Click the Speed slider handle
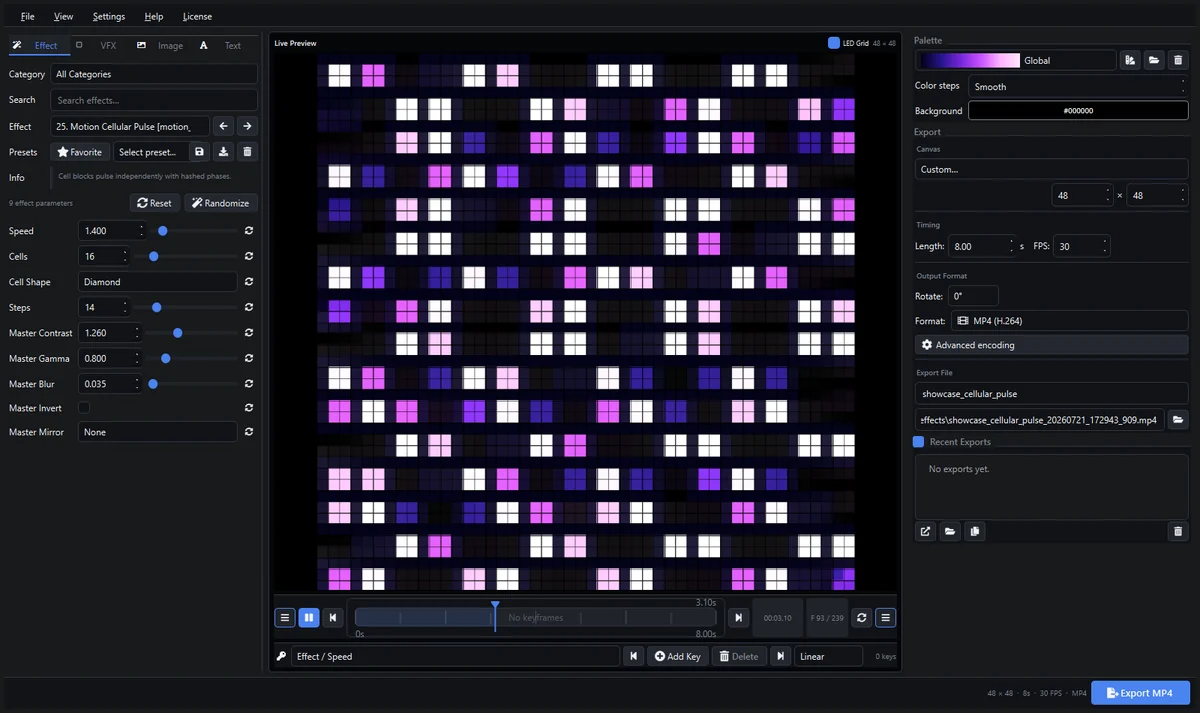 click(162, 231)
